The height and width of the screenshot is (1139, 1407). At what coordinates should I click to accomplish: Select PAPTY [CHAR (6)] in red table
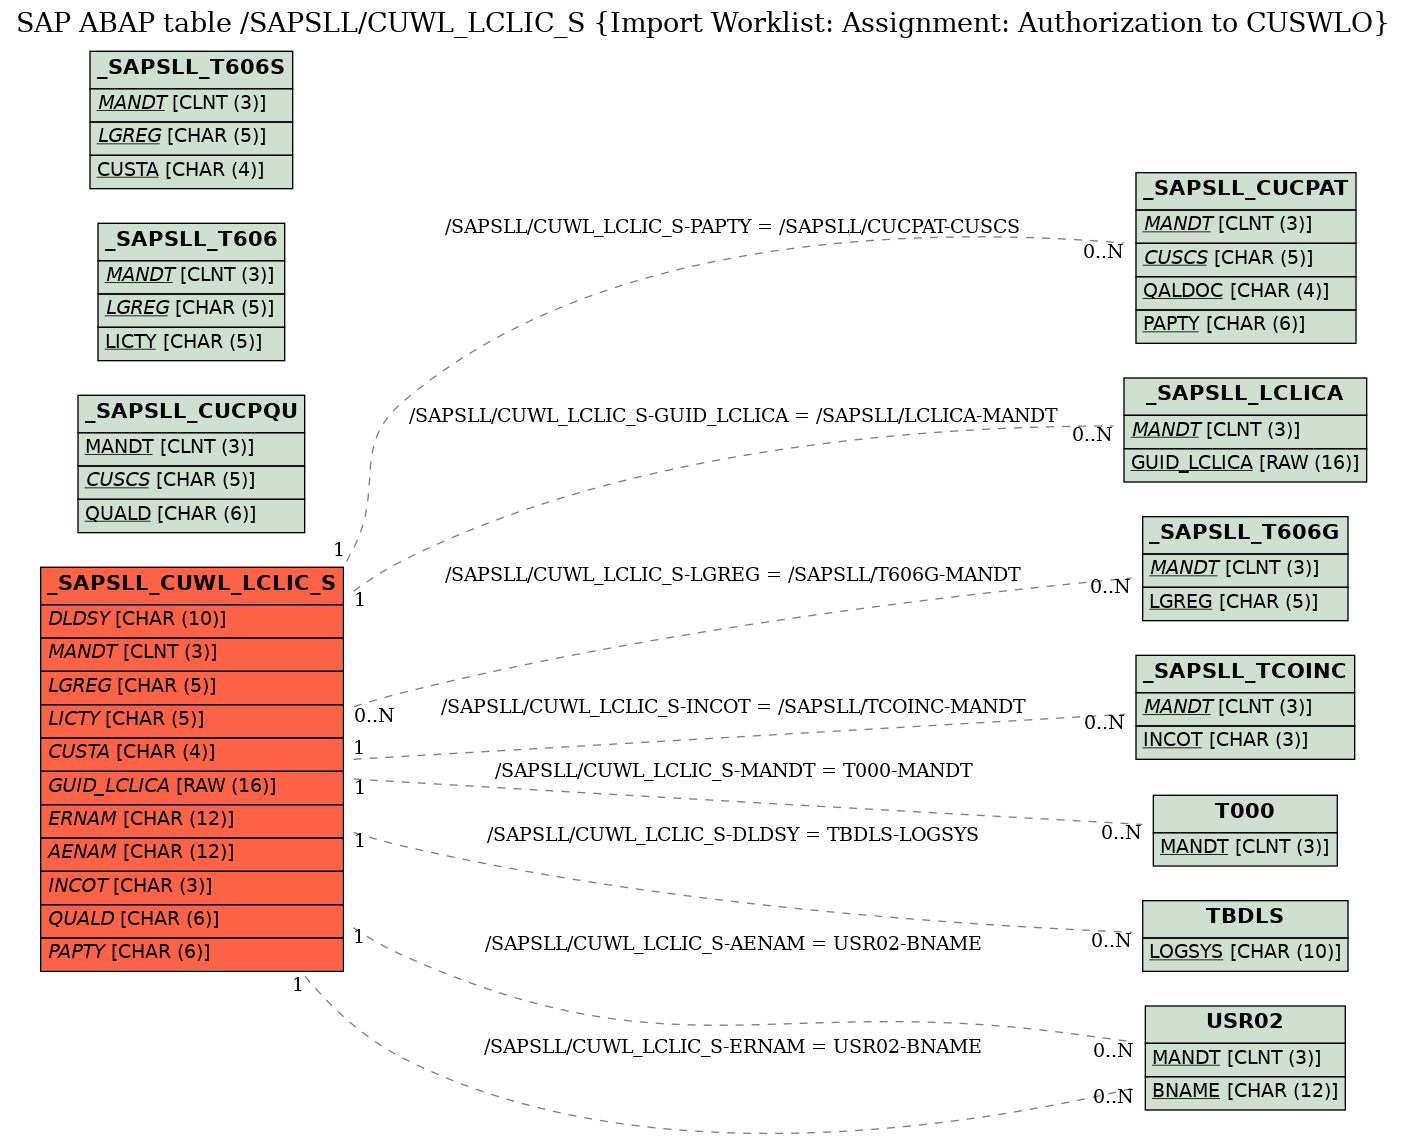click(x=192, y=954)
